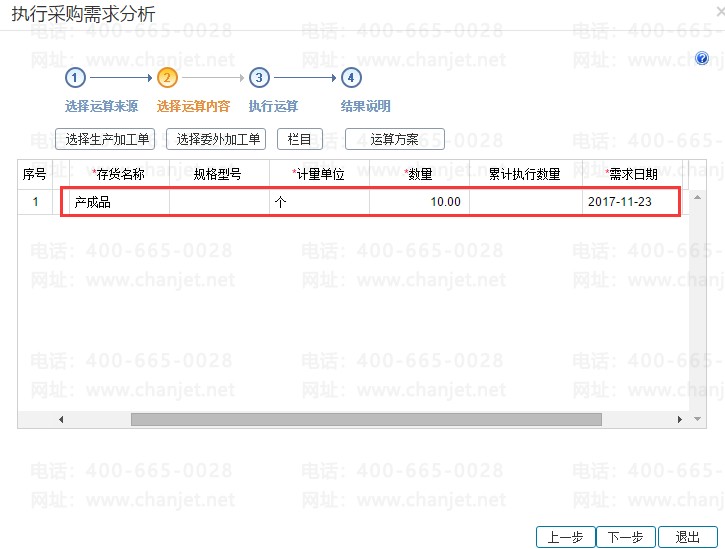Select the 计量单位 column header
725x549 pixels.
click(319, 174)
